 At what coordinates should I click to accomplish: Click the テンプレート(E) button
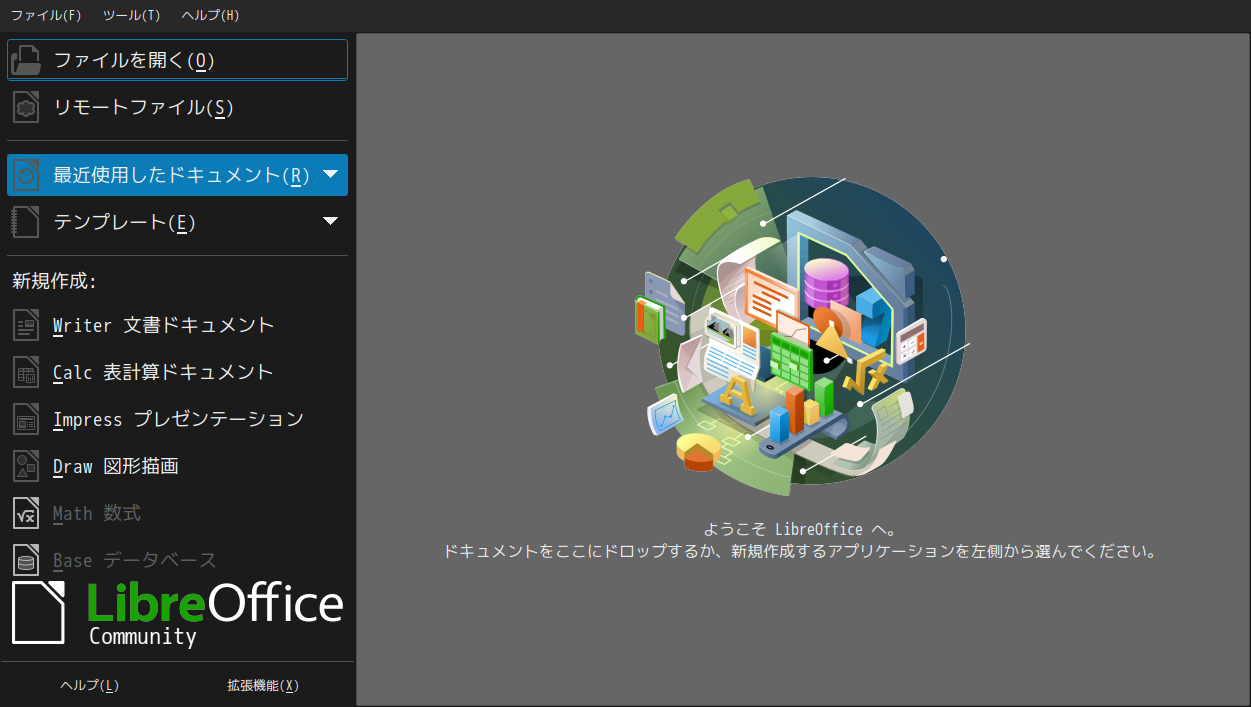click(177, 222)
